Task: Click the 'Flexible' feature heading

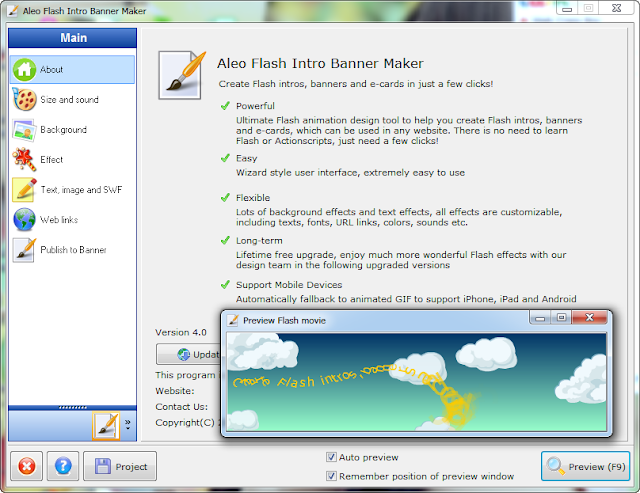Action: coord(253,198)
